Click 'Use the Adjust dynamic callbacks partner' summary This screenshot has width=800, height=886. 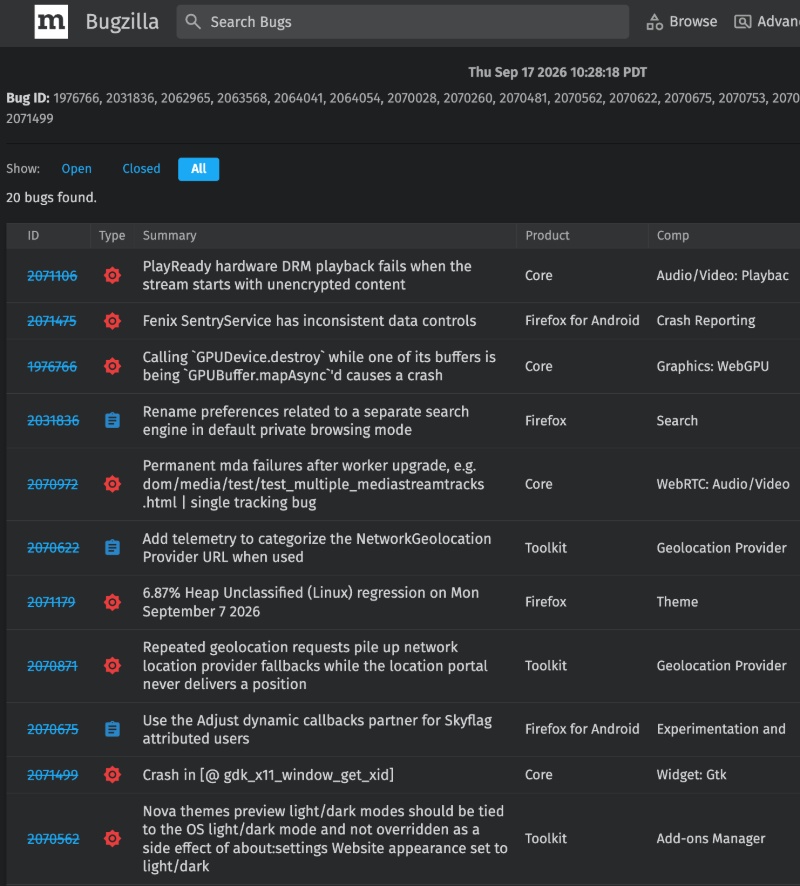(317, 729)
